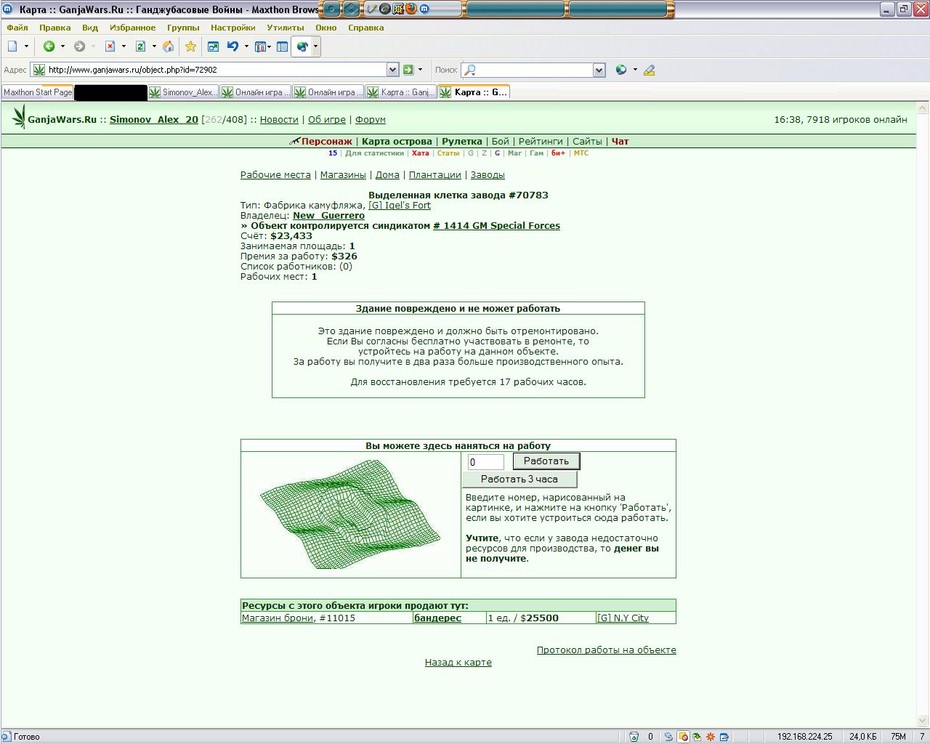Switch to the Simonov_Alex tab
This screenshot has width=930, height=744.
[183, 92]
